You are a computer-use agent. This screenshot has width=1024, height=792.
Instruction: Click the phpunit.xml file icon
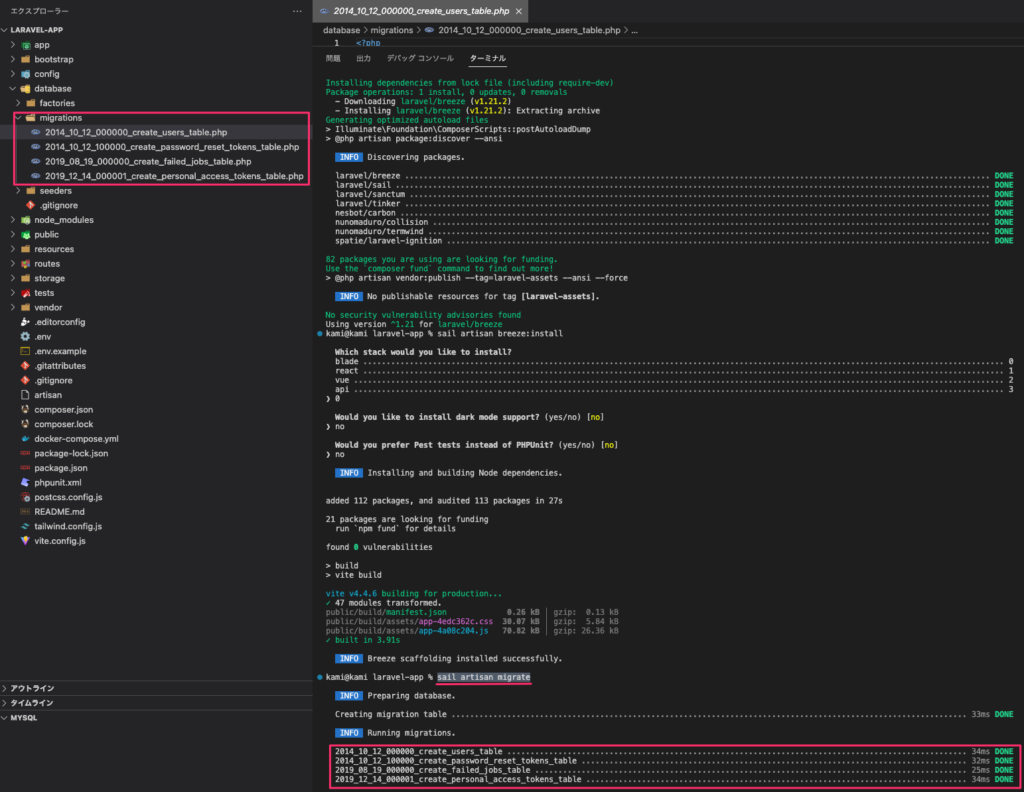25,482
